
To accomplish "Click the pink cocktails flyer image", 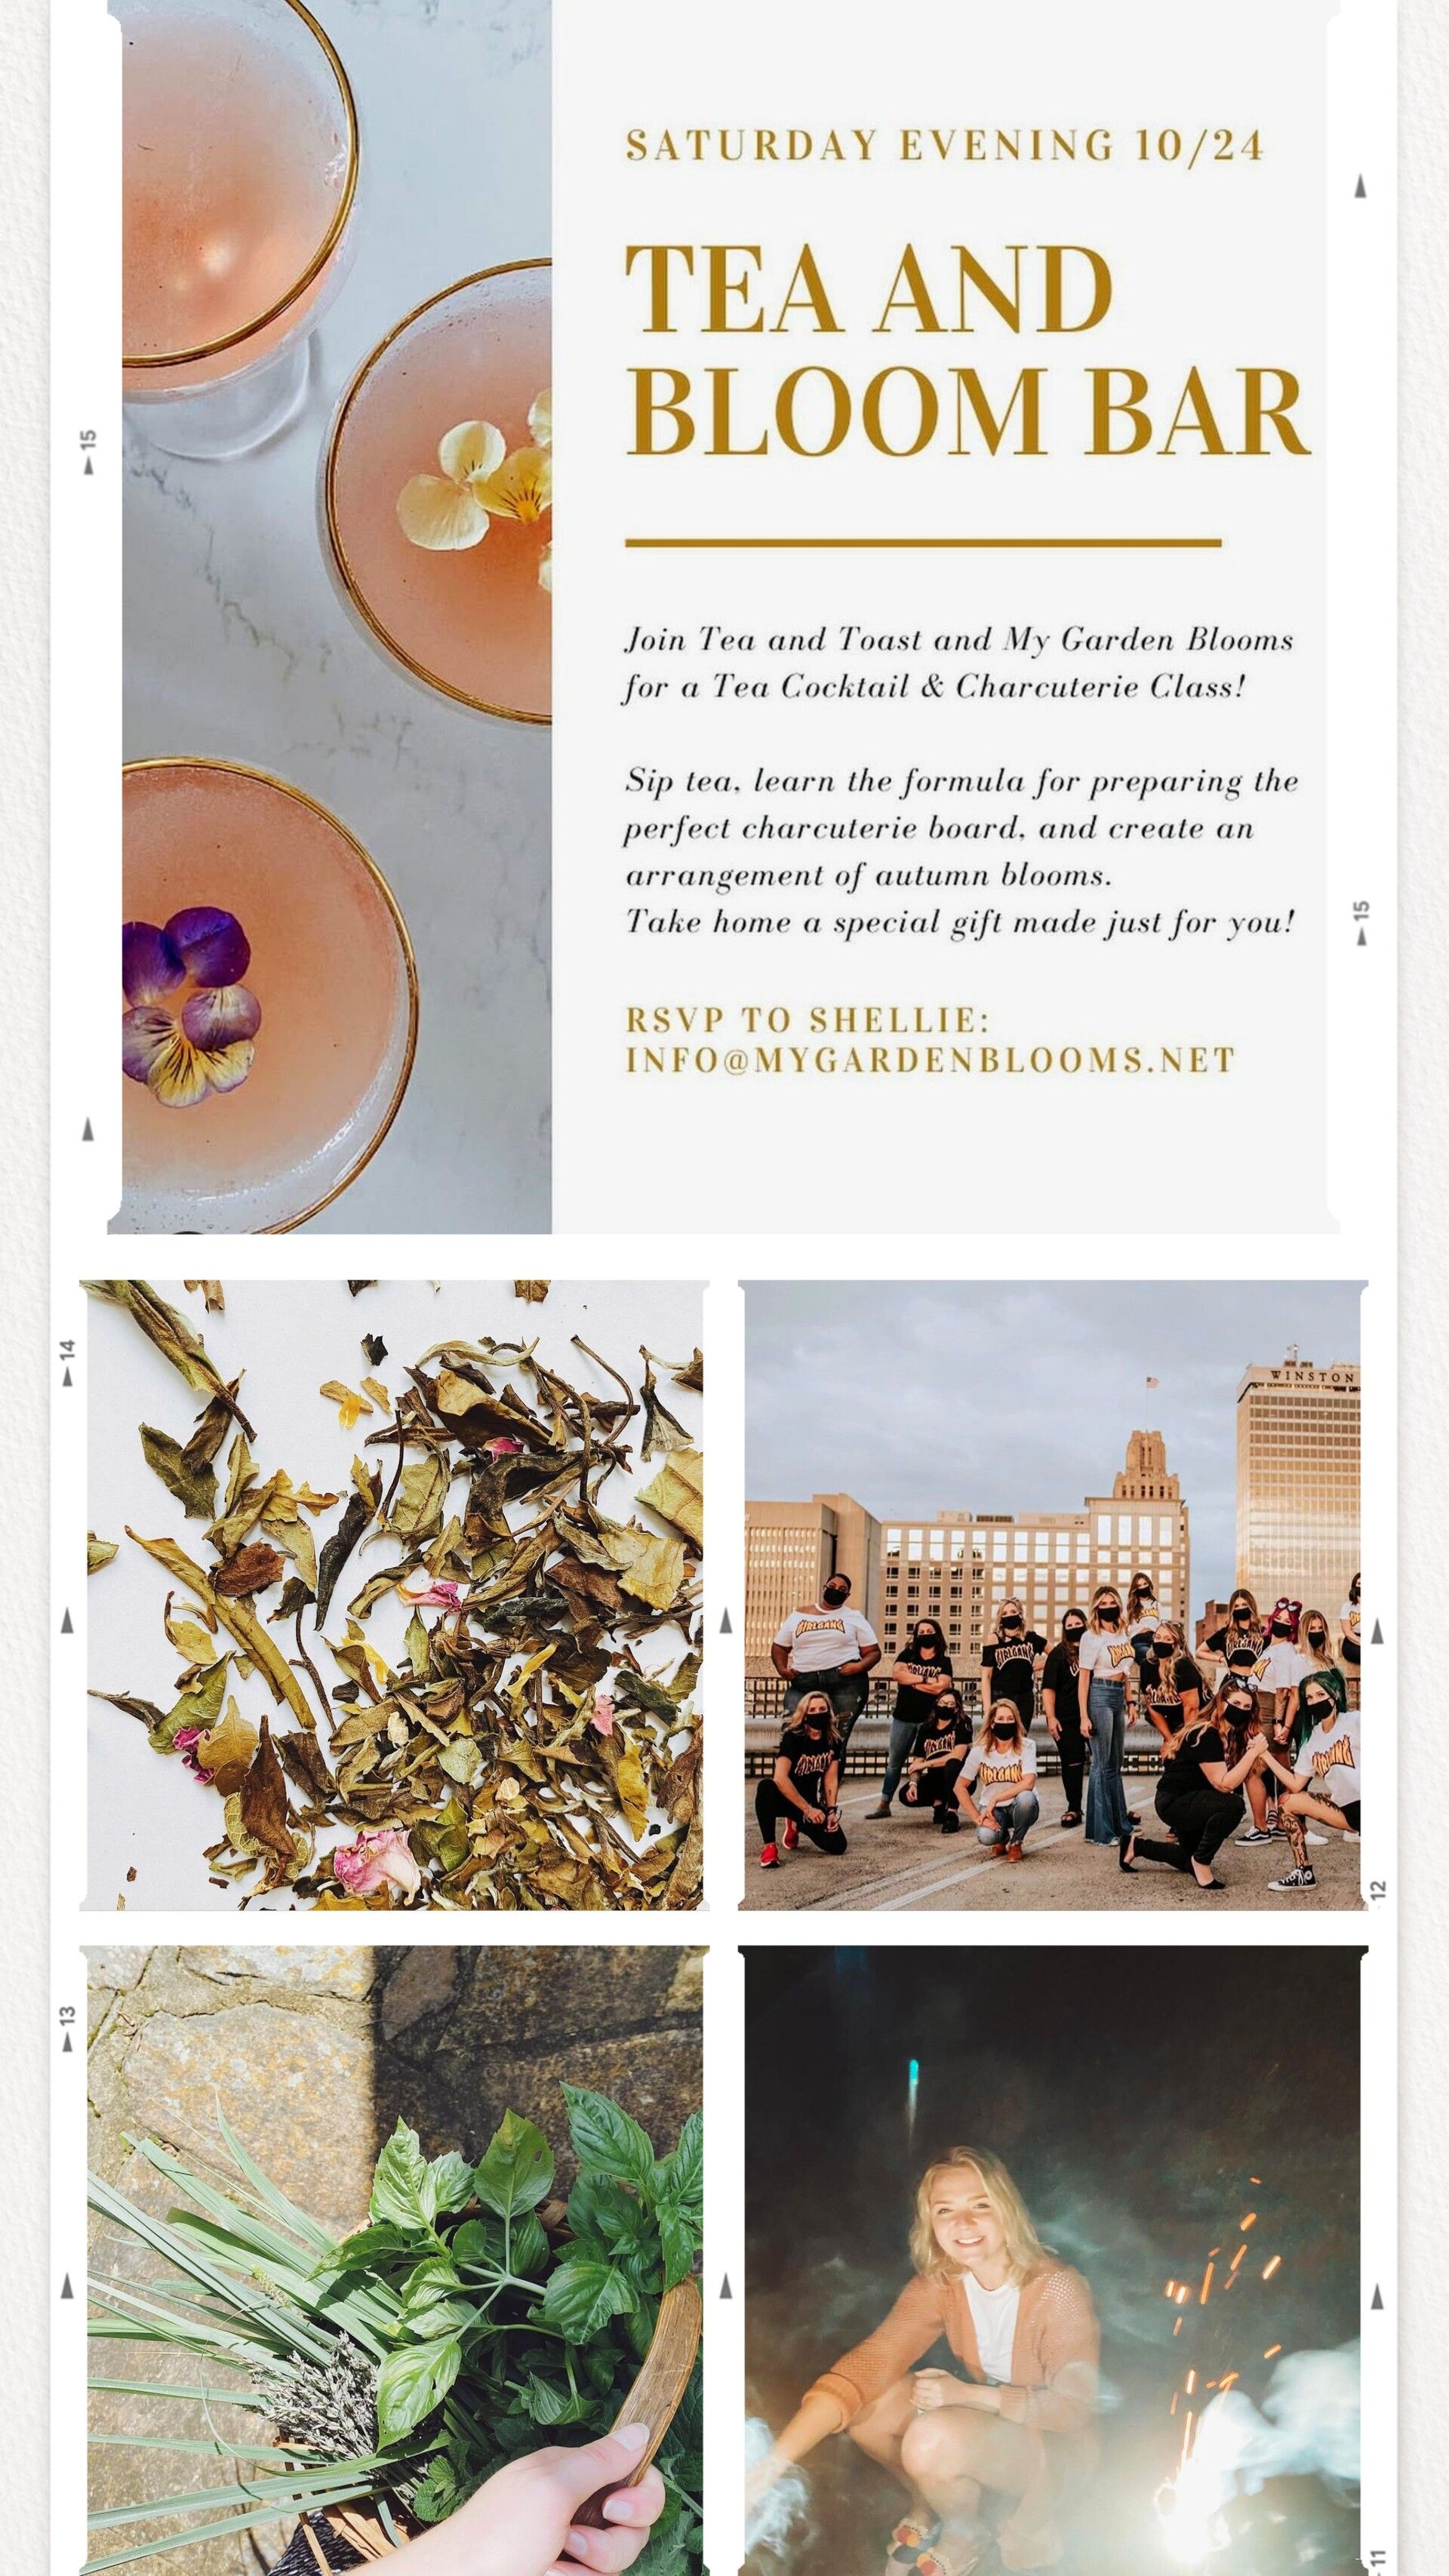I will pyautogui.click(x=337, y=616).
